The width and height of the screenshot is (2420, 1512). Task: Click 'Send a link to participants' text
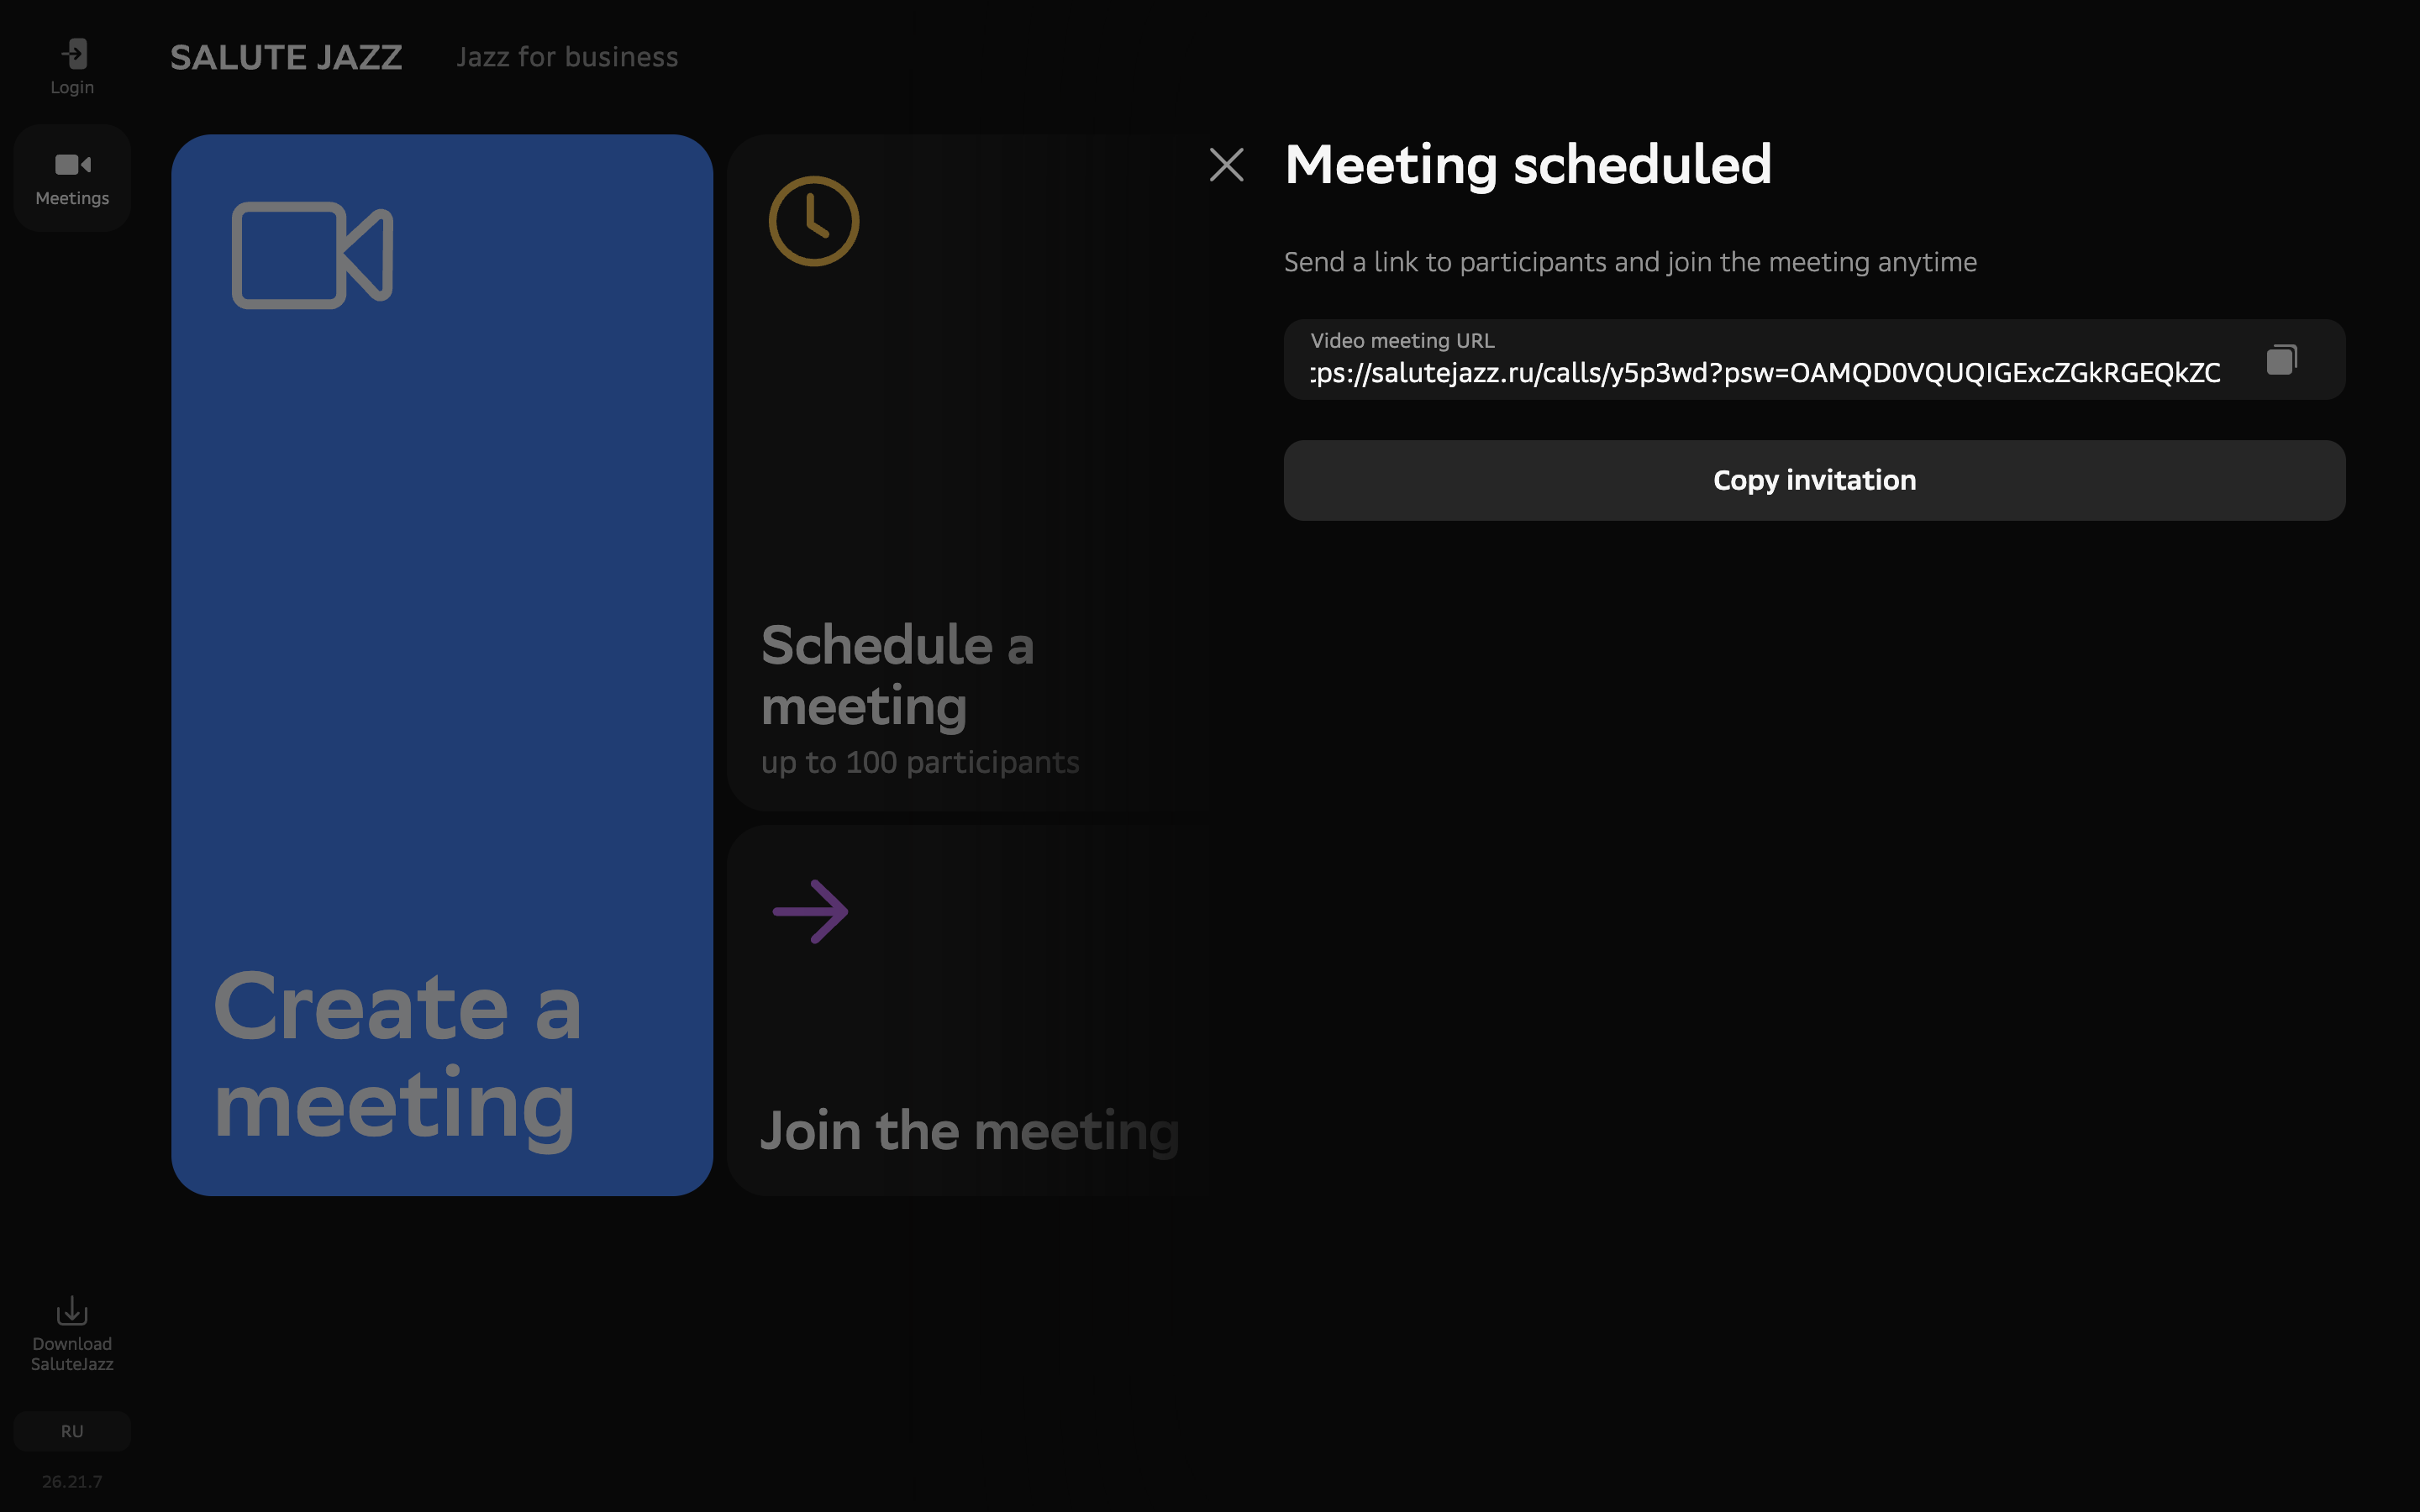click(1630, 262)
